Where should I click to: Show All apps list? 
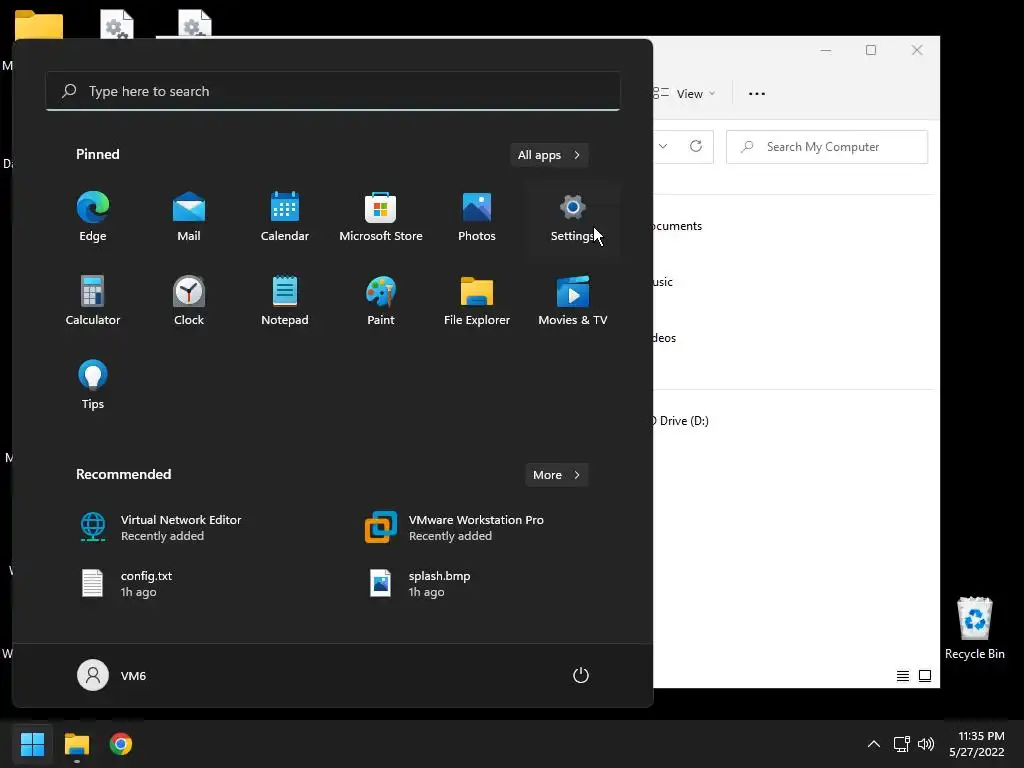pos(549,155)
